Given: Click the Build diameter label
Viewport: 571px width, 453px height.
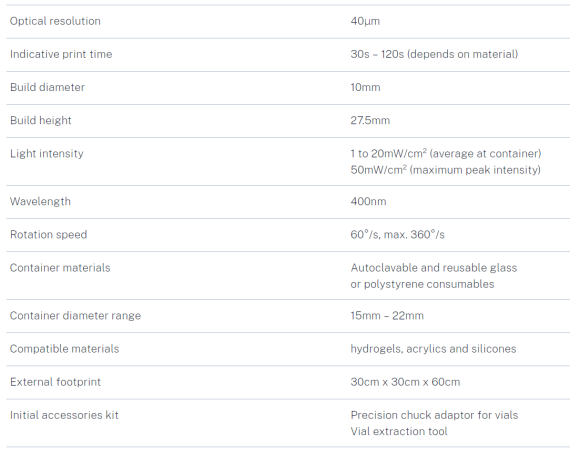Looking at the screenshot, I should coord(47,87).
